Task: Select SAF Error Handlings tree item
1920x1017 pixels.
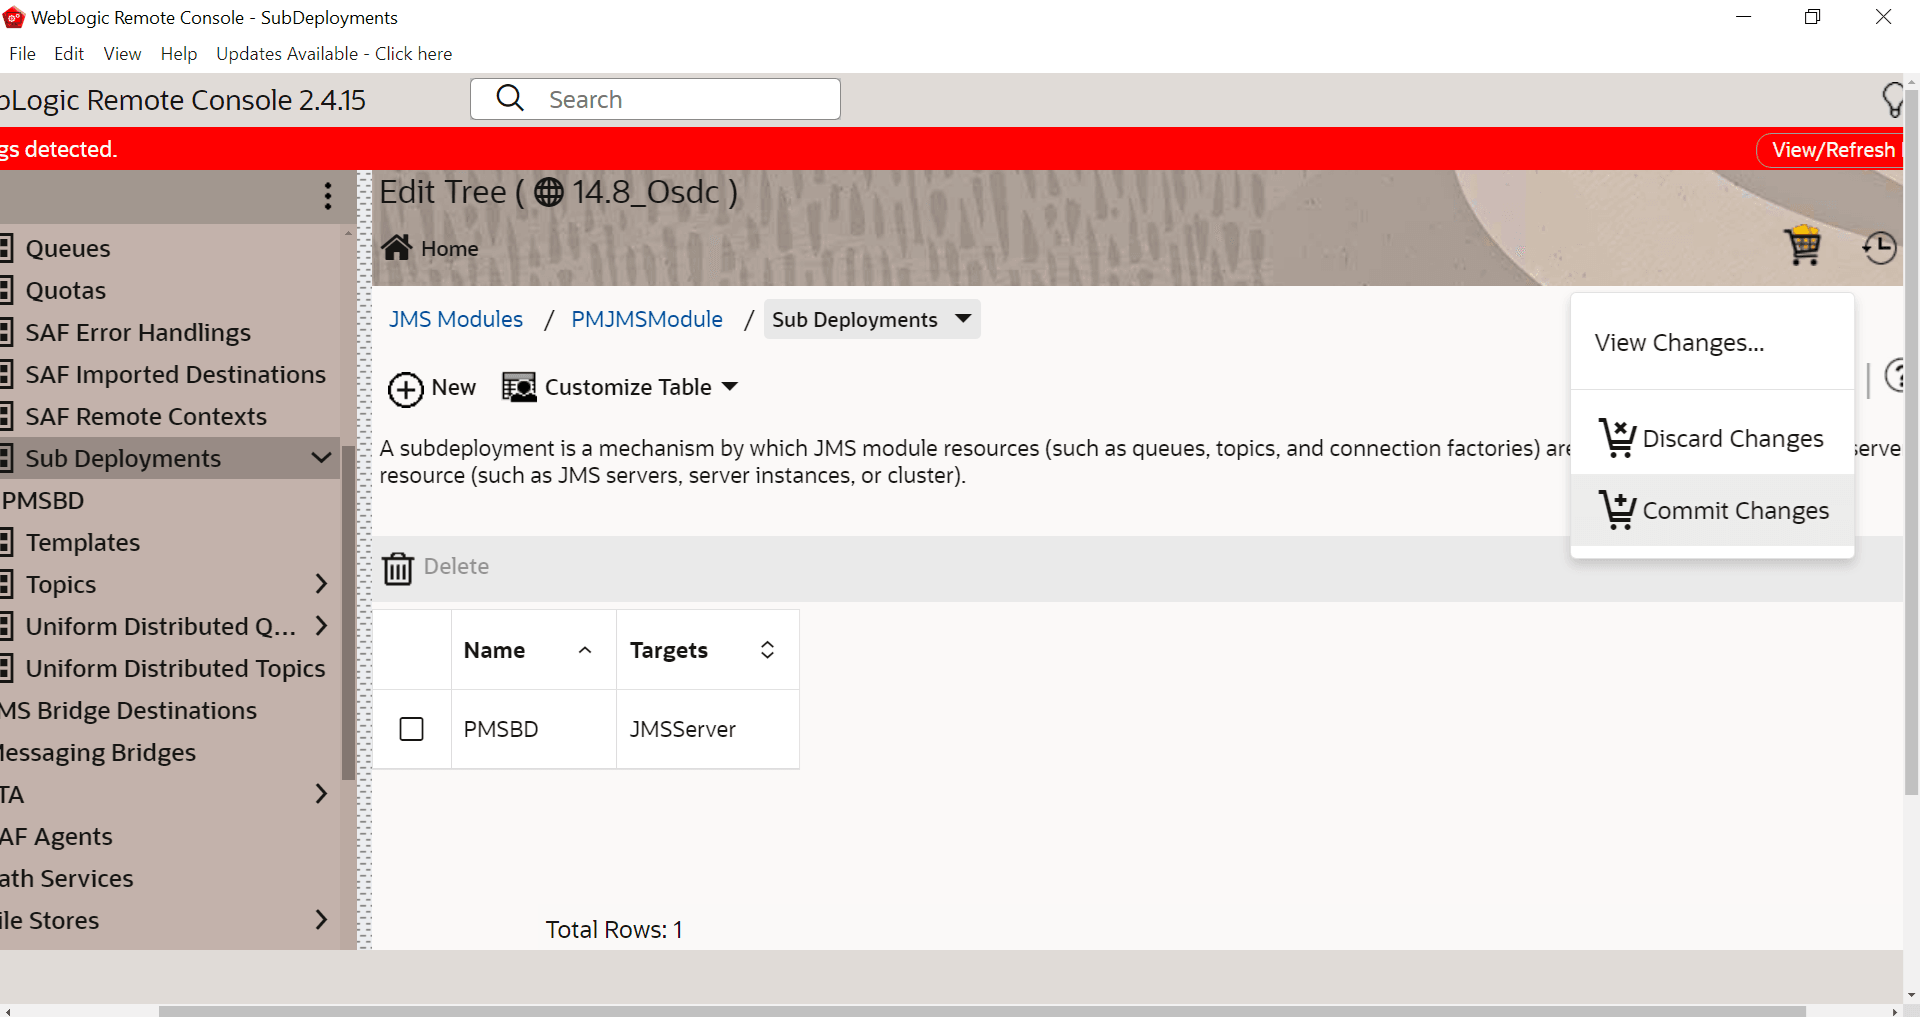Action: (138, 332)
